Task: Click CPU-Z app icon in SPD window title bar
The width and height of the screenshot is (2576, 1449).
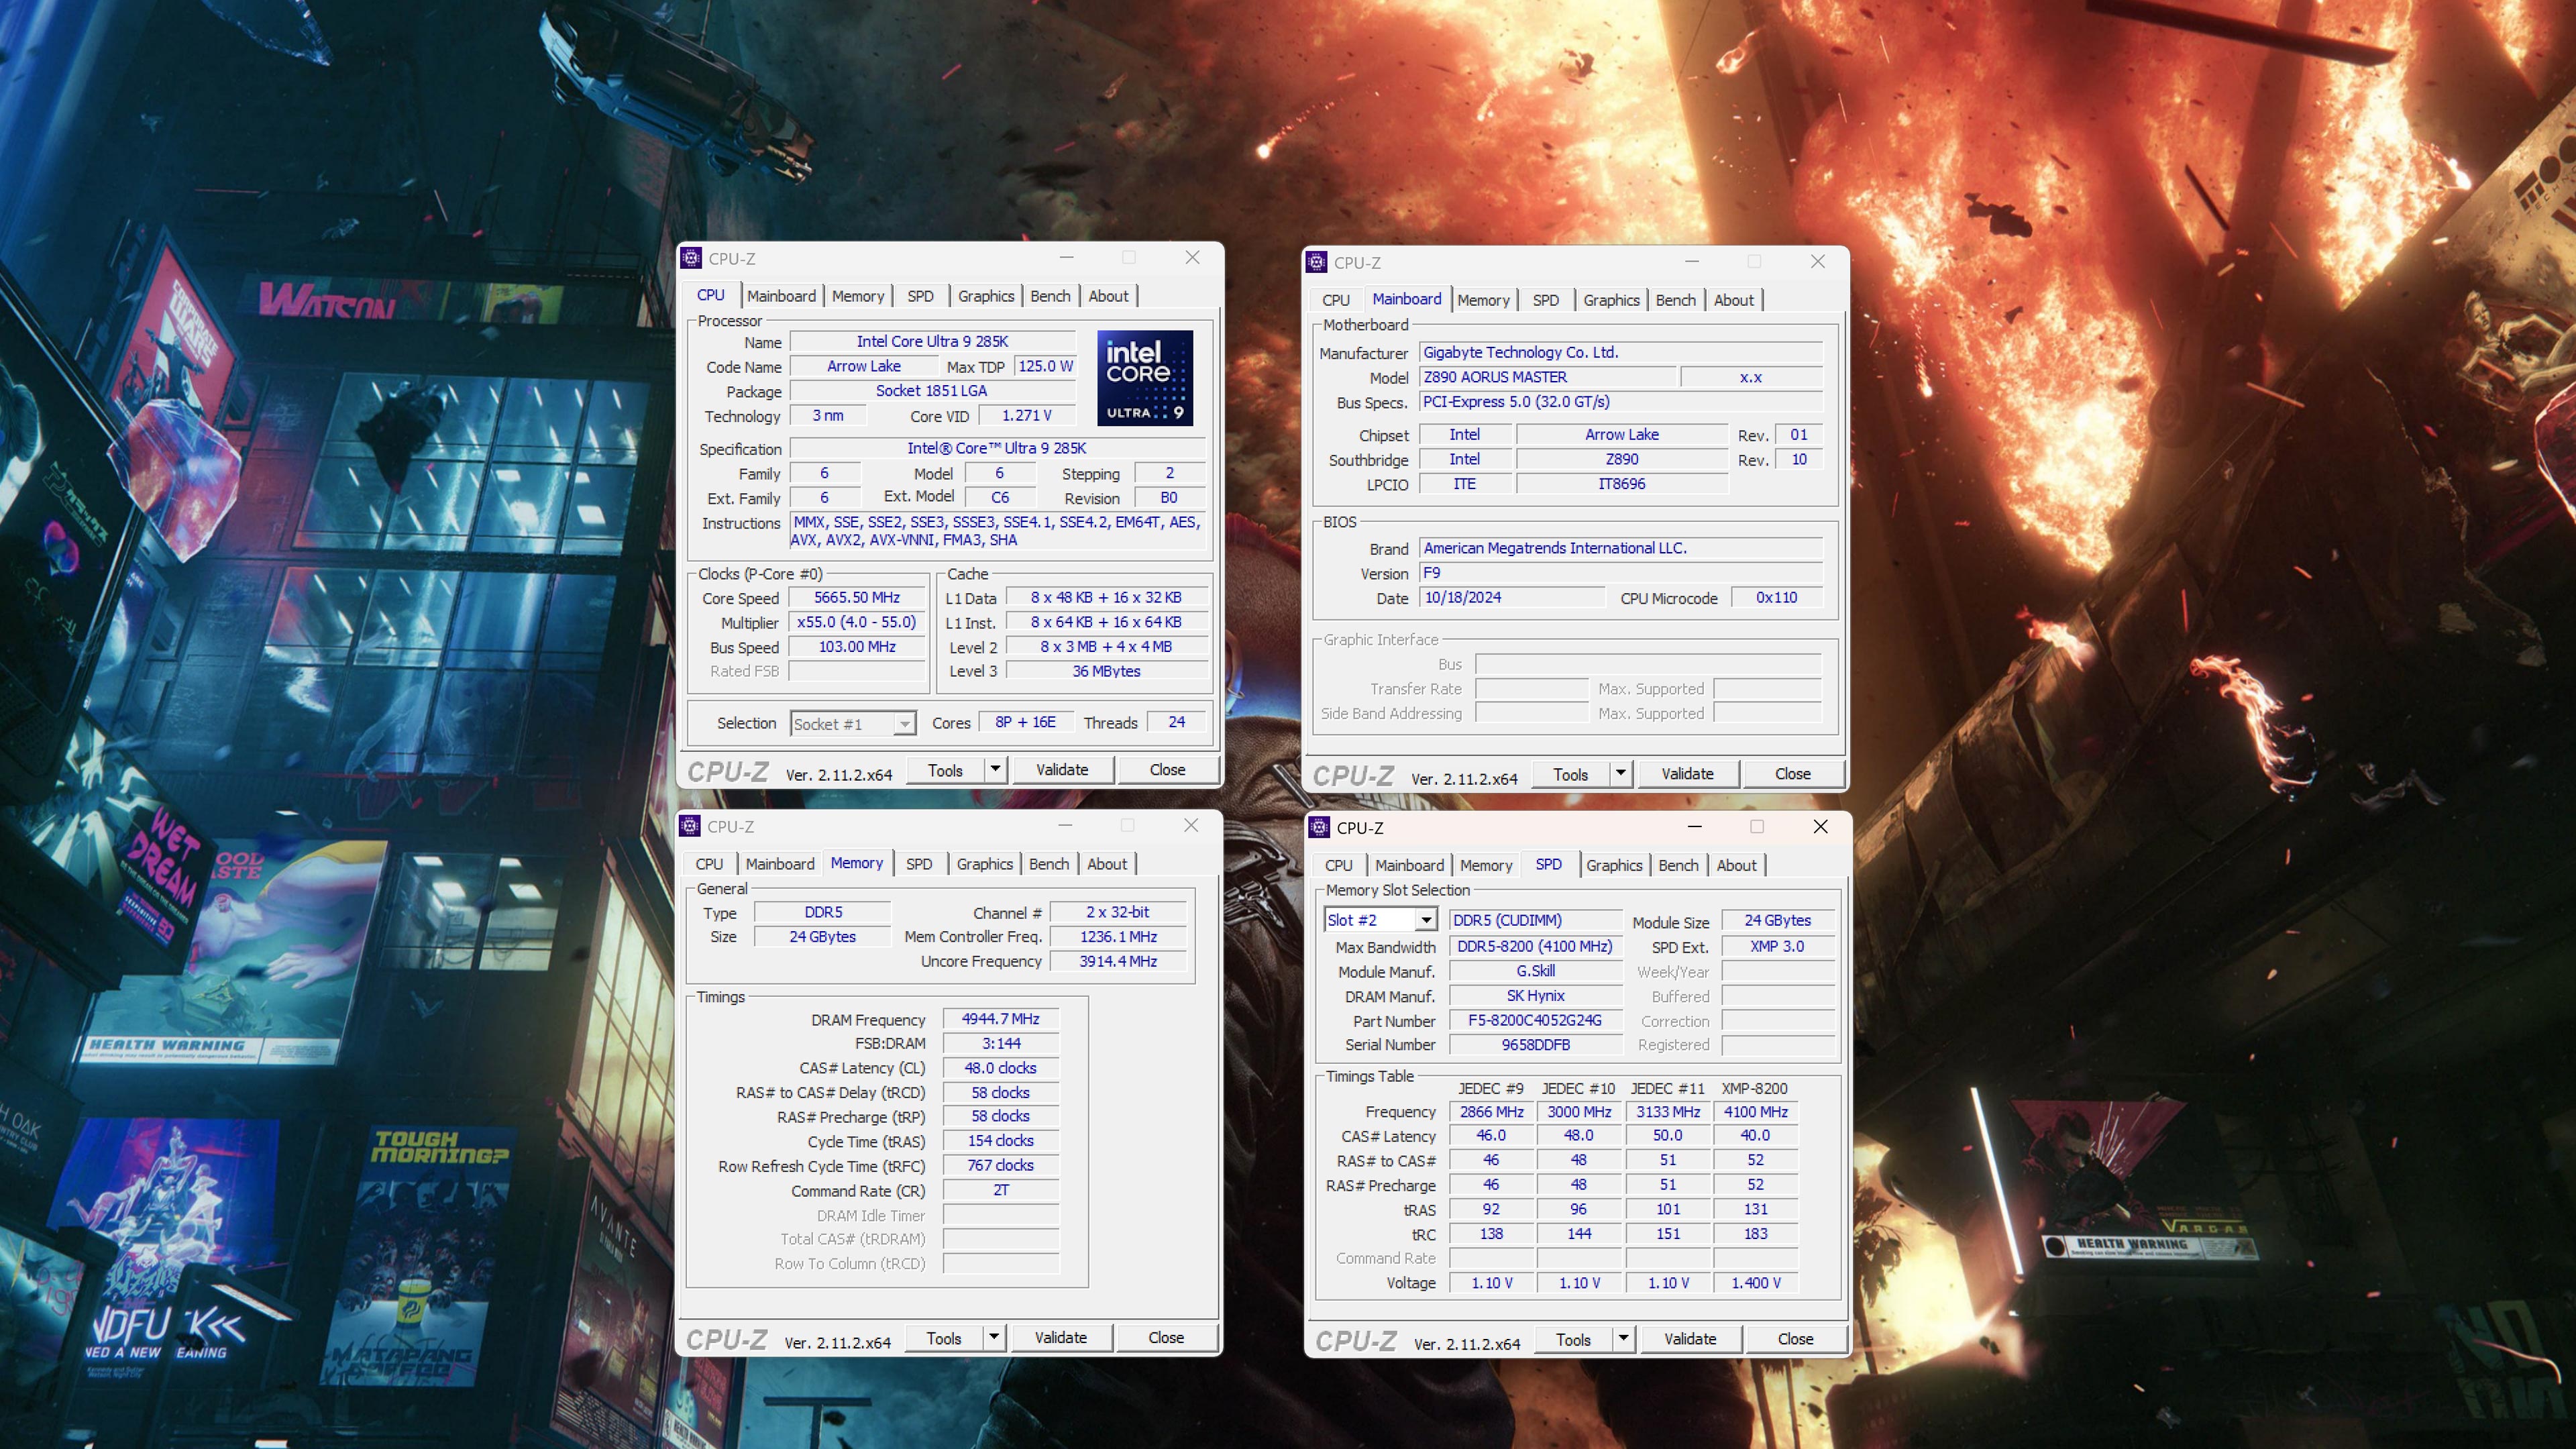Action: coord(1319,827)
